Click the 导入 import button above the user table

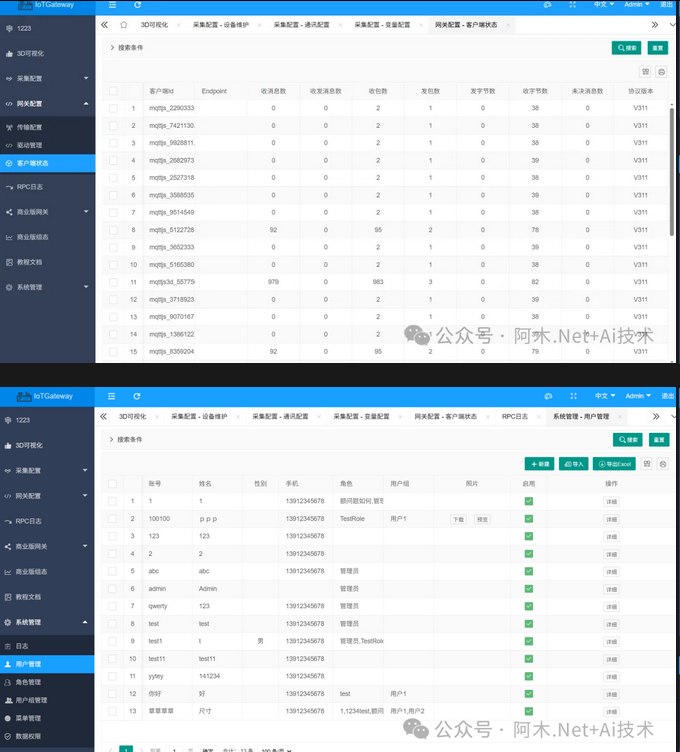click(x=573, y=464)
